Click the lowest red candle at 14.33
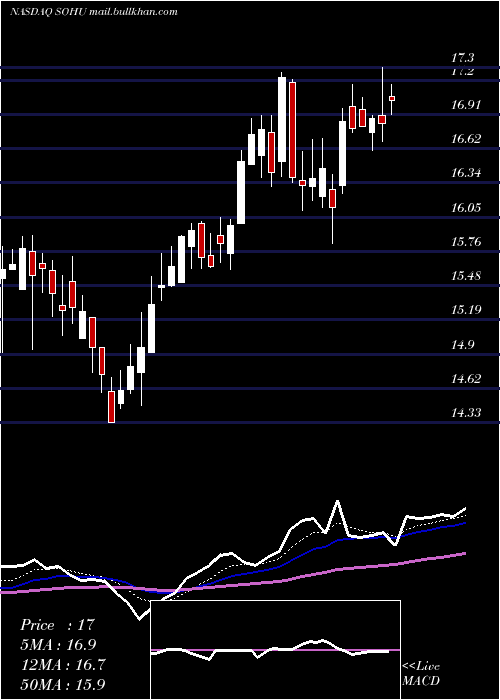The width and height of the screenshot is (500, 700). (111, 407)
